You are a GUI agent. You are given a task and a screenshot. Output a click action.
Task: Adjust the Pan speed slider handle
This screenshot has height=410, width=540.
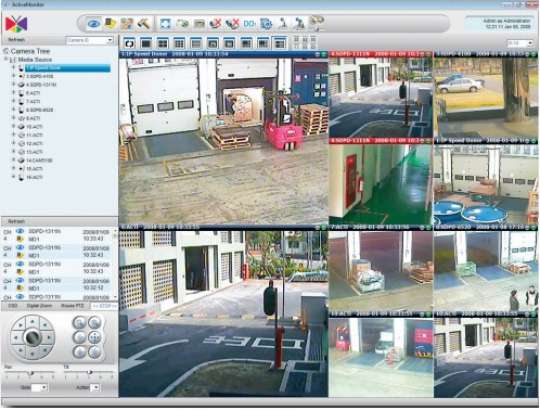point(31,372)
